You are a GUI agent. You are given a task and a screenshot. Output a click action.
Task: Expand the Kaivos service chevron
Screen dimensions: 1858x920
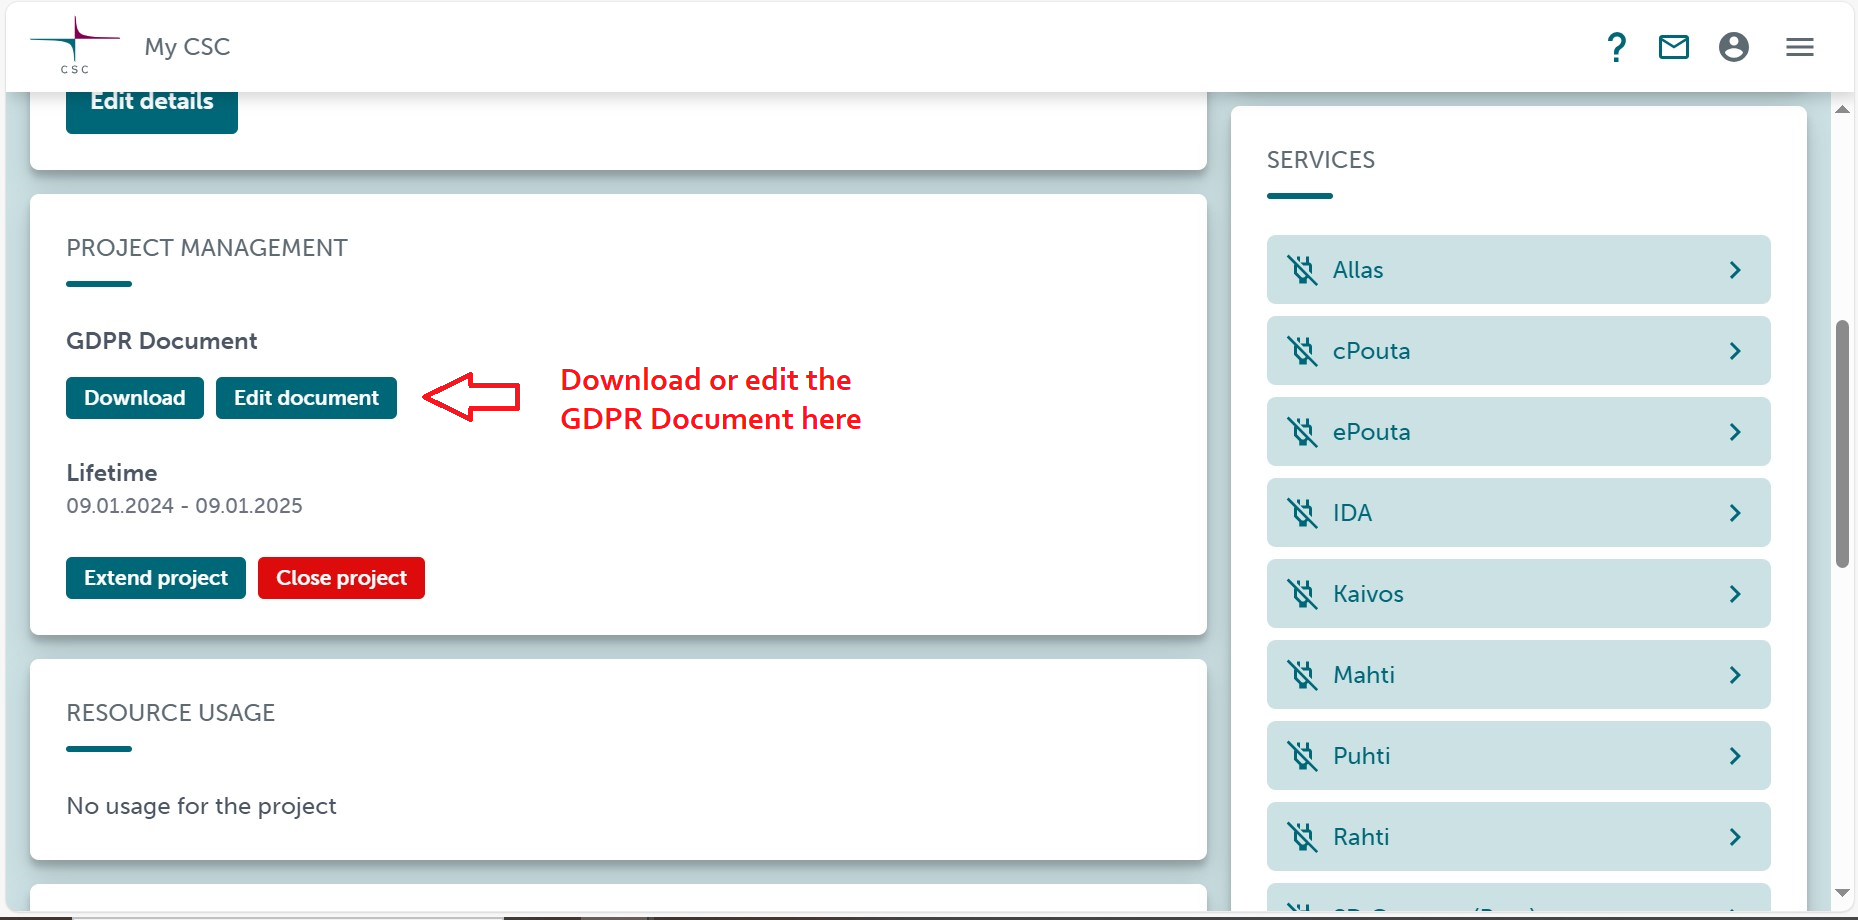(1734, 594)
